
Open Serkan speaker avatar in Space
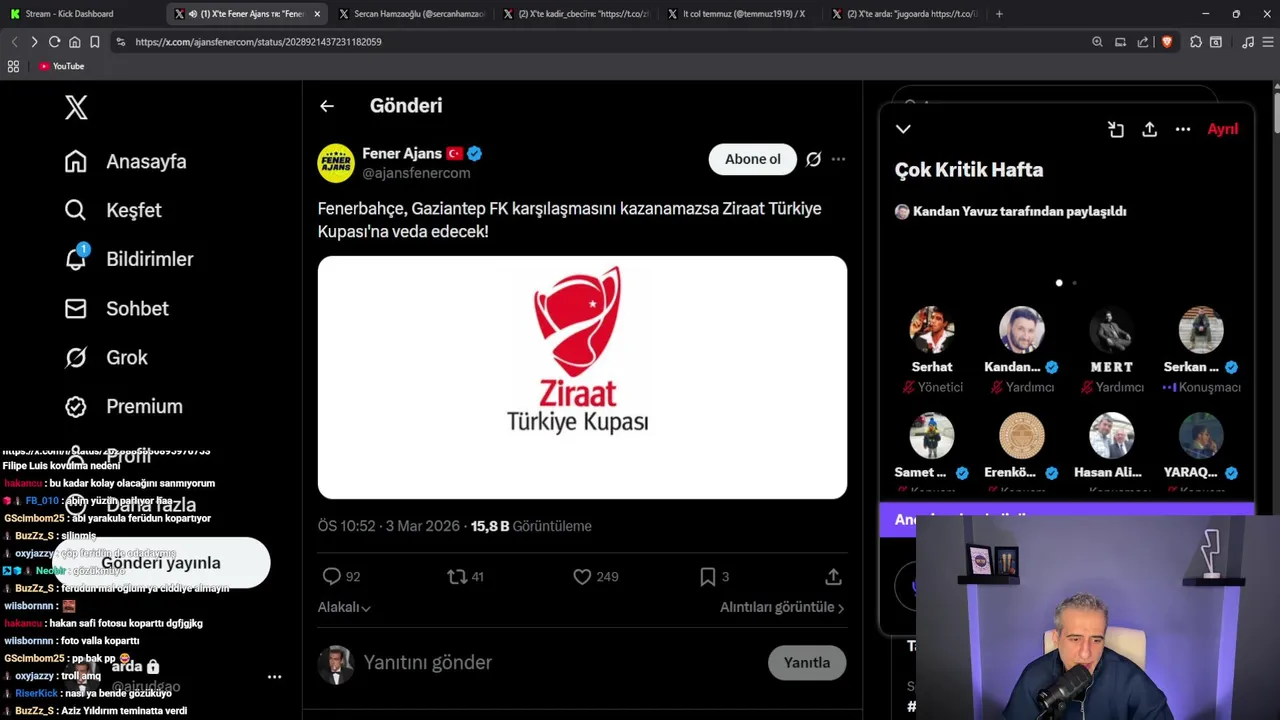click(x=1201, y=330)
